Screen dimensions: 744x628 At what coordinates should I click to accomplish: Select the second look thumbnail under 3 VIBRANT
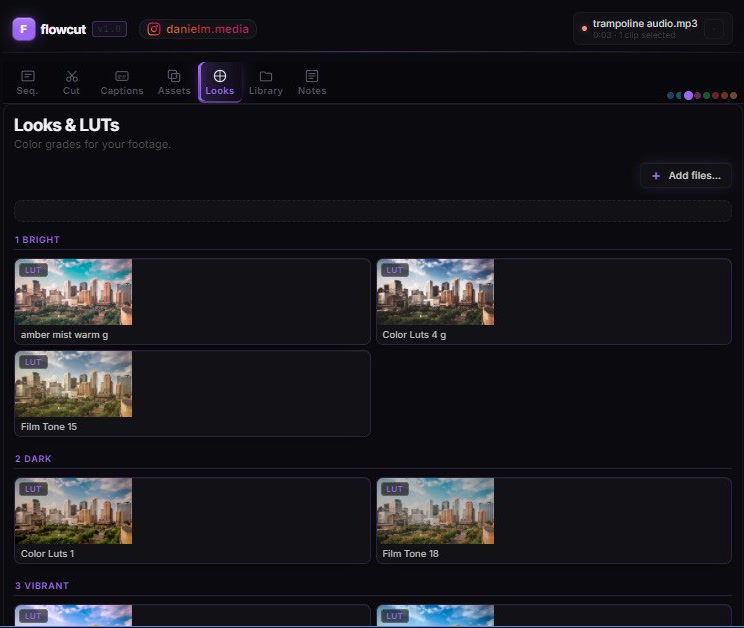click(x=435, y=615)
